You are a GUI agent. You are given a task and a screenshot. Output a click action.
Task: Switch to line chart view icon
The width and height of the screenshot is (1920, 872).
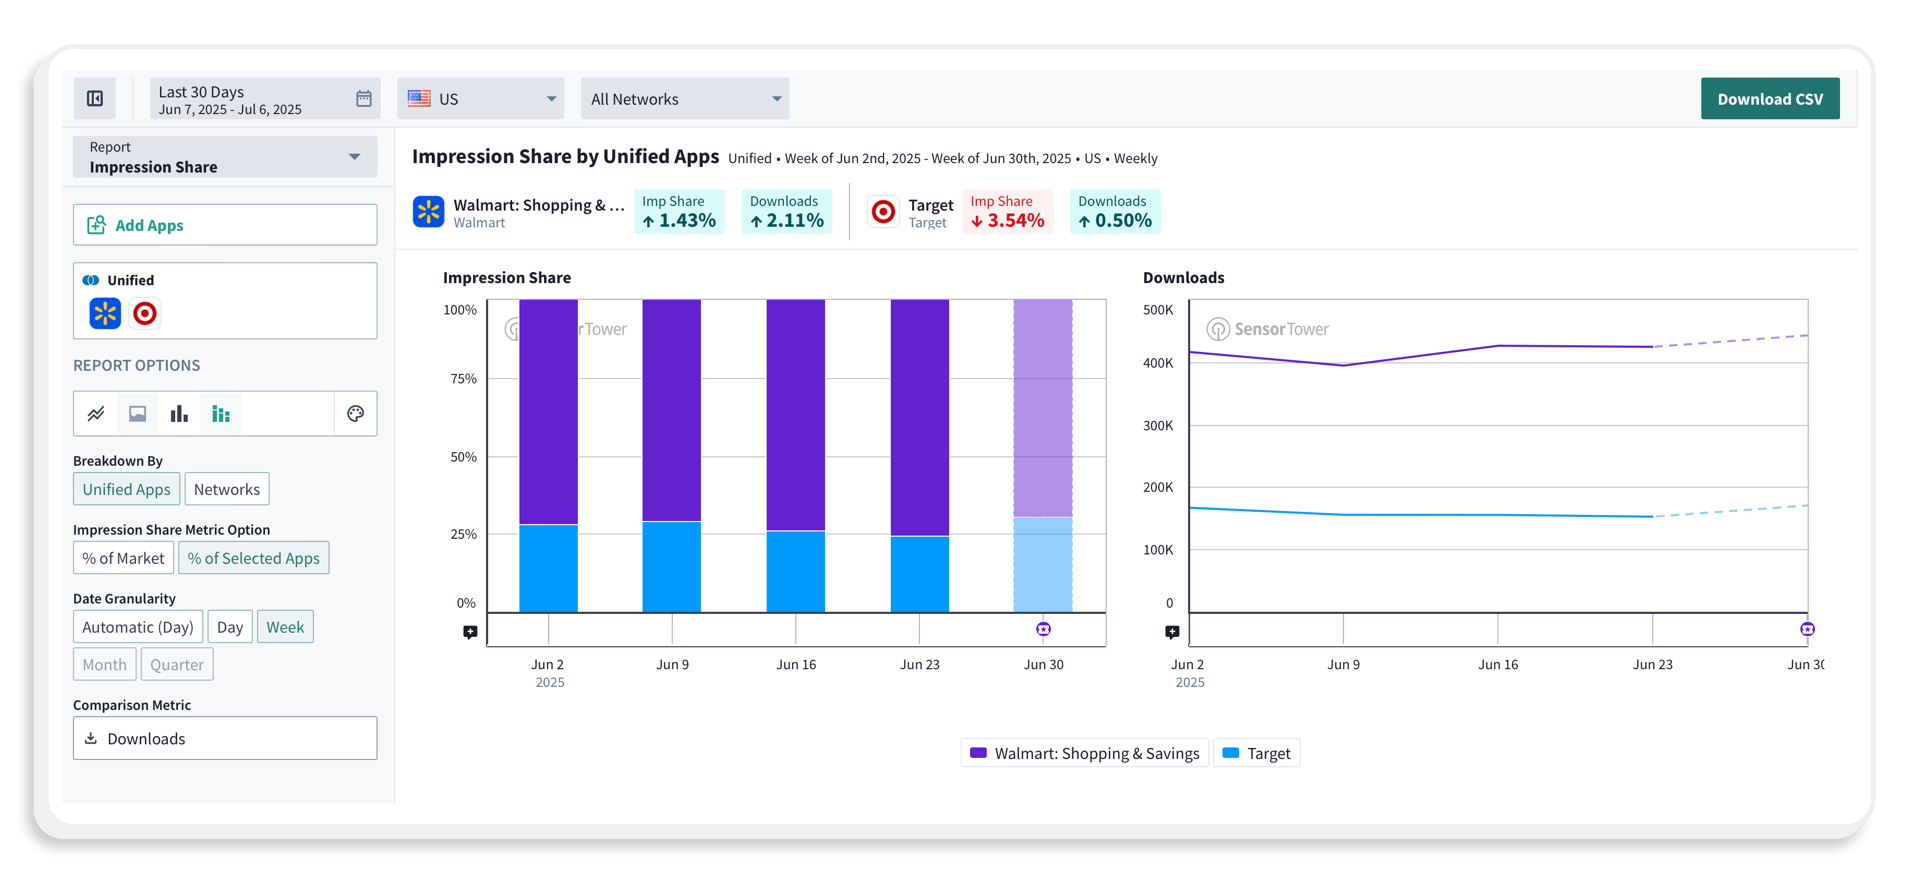click(96, 413)
